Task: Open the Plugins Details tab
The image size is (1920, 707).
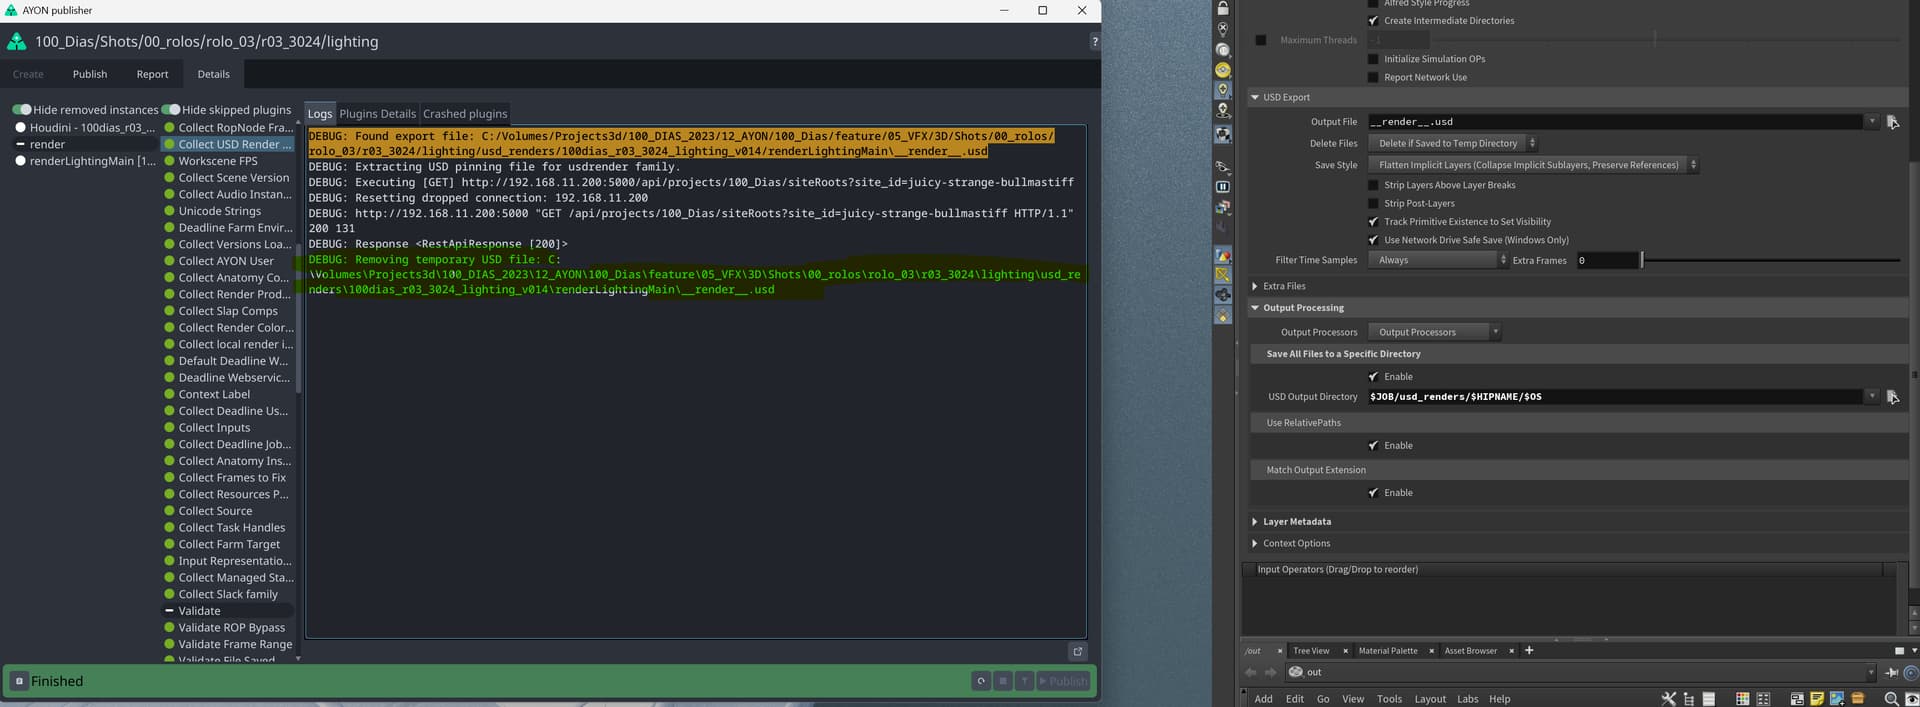Action: coord(377,114)
